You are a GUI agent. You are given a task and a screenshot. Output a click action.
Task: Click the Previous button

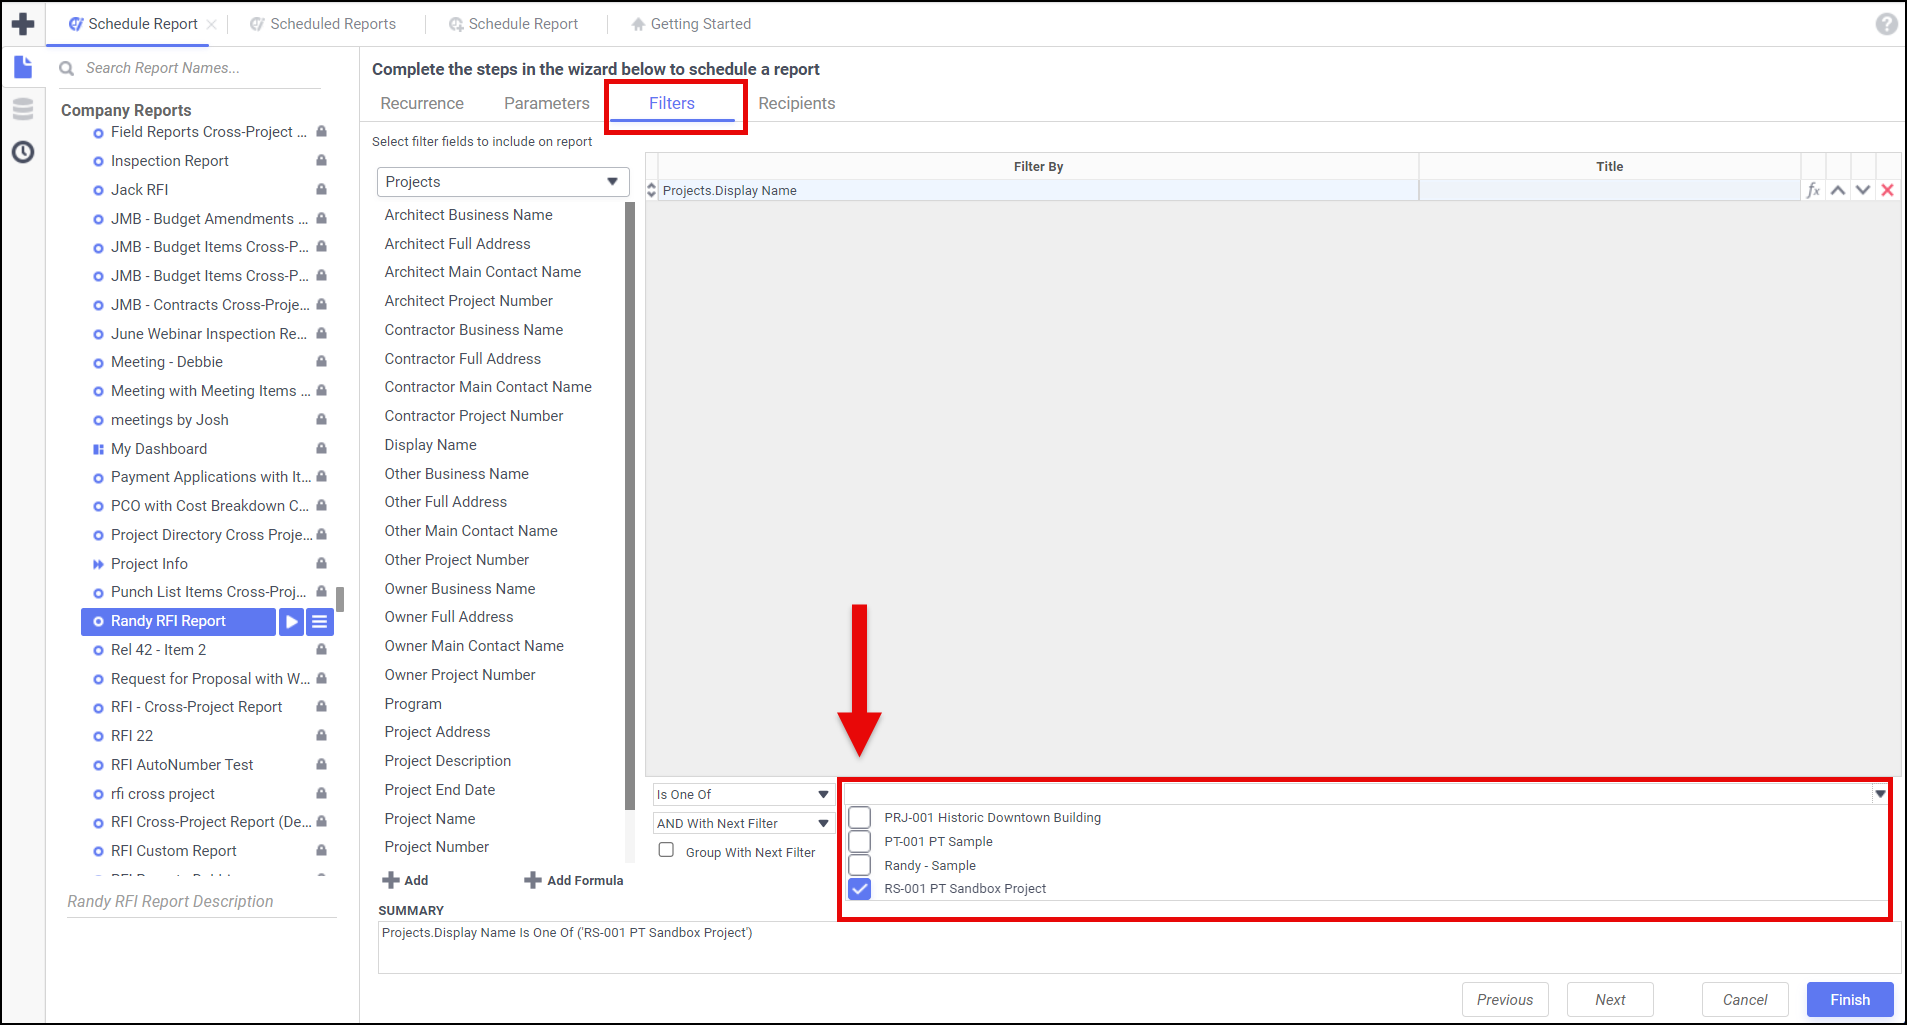coord(1505,999)
